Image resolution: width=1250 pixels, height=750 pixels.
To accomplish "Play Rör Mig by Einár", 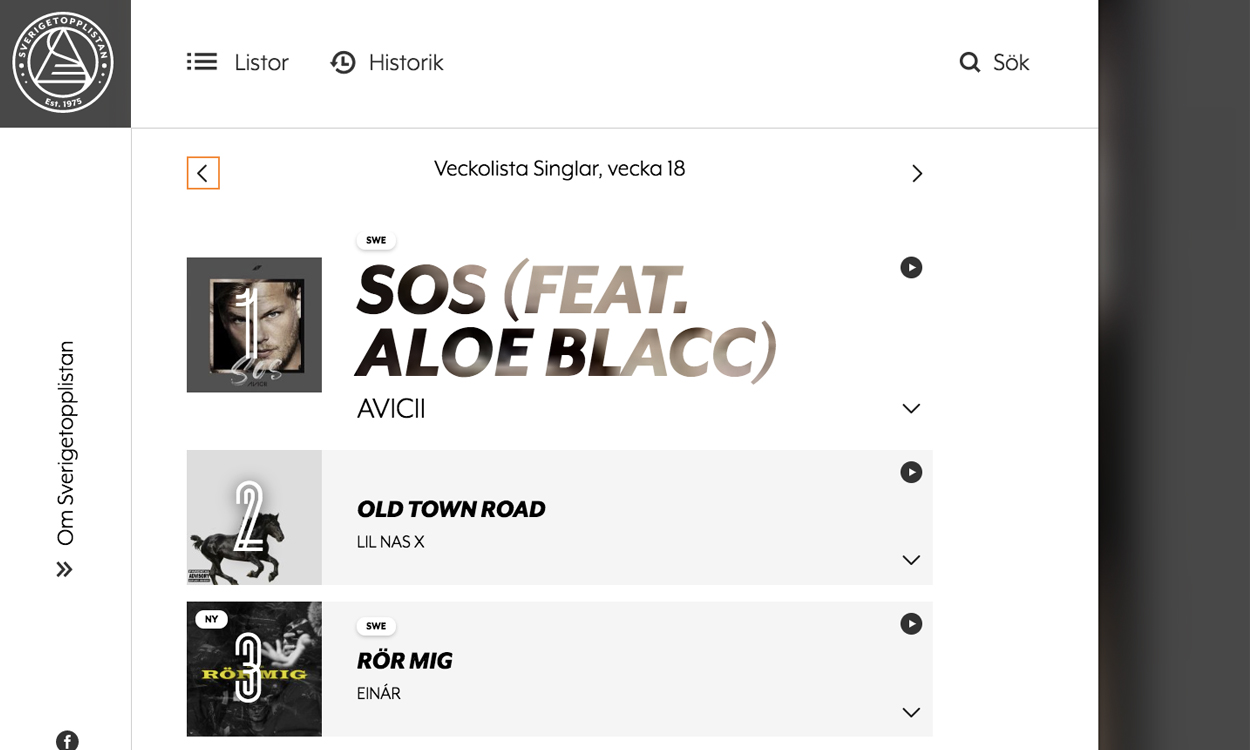I will pos(911,624).
